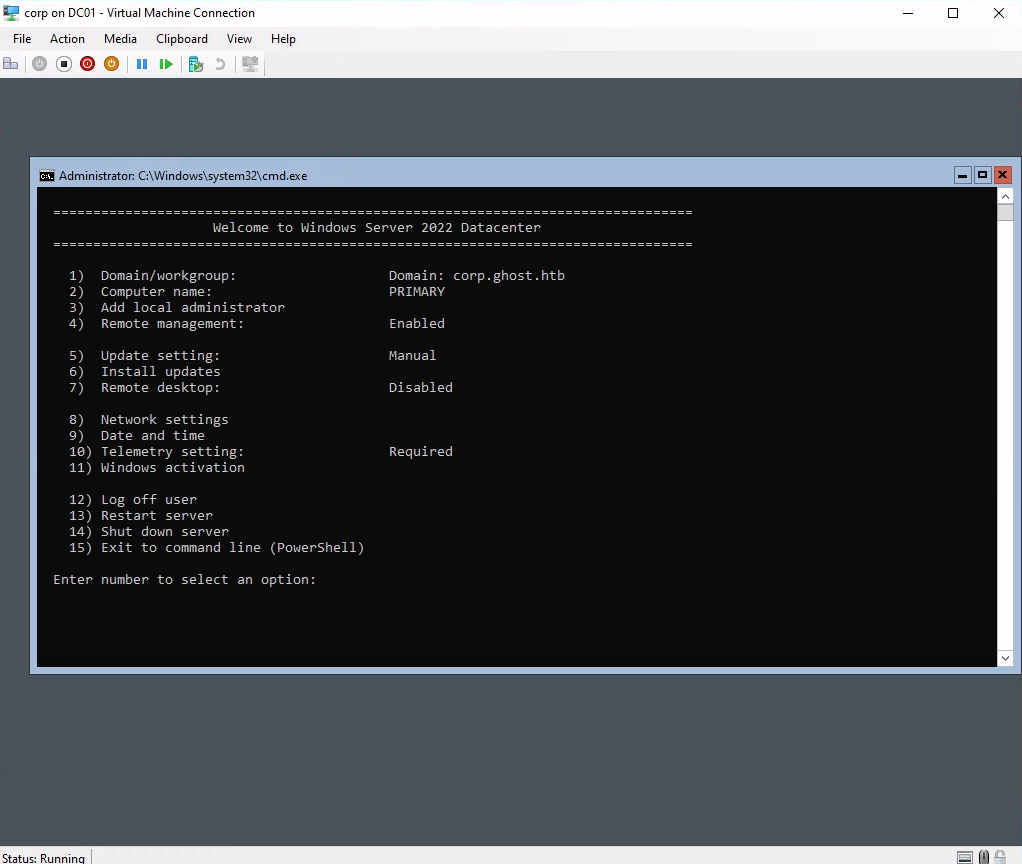
Task: Click console scrollbar up arrow
Action: tap(1005, 196)
